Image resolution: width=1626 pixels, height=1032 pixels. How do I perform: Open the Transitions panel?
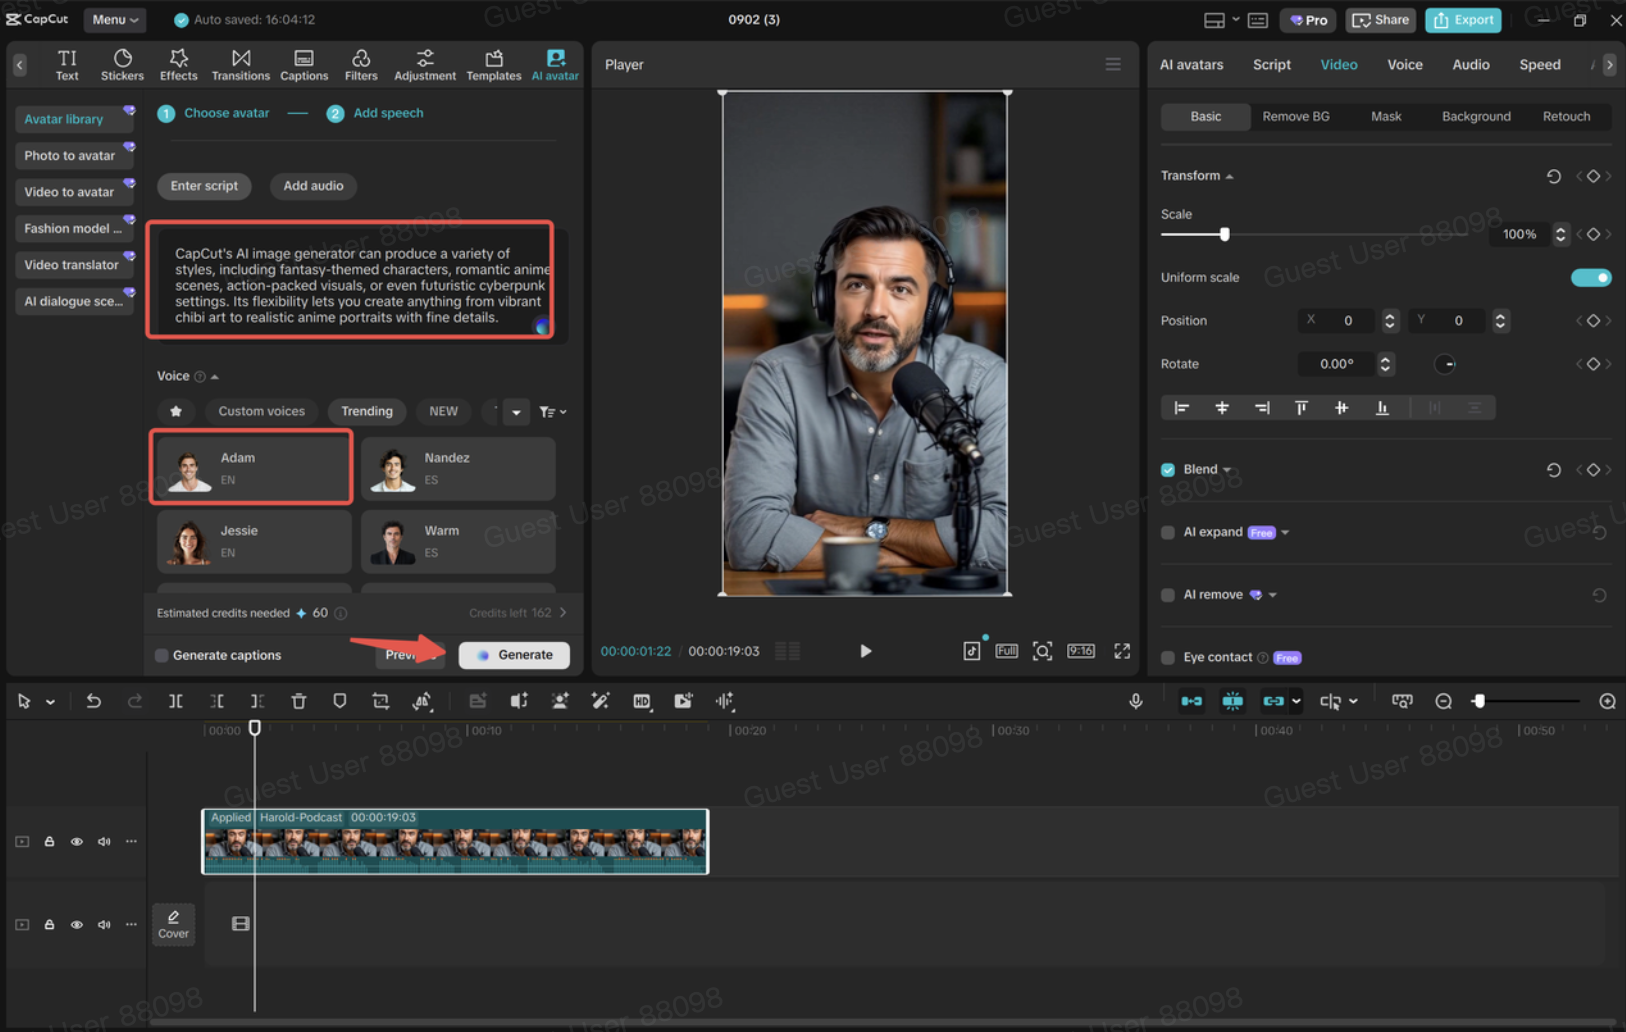(240, 65)
